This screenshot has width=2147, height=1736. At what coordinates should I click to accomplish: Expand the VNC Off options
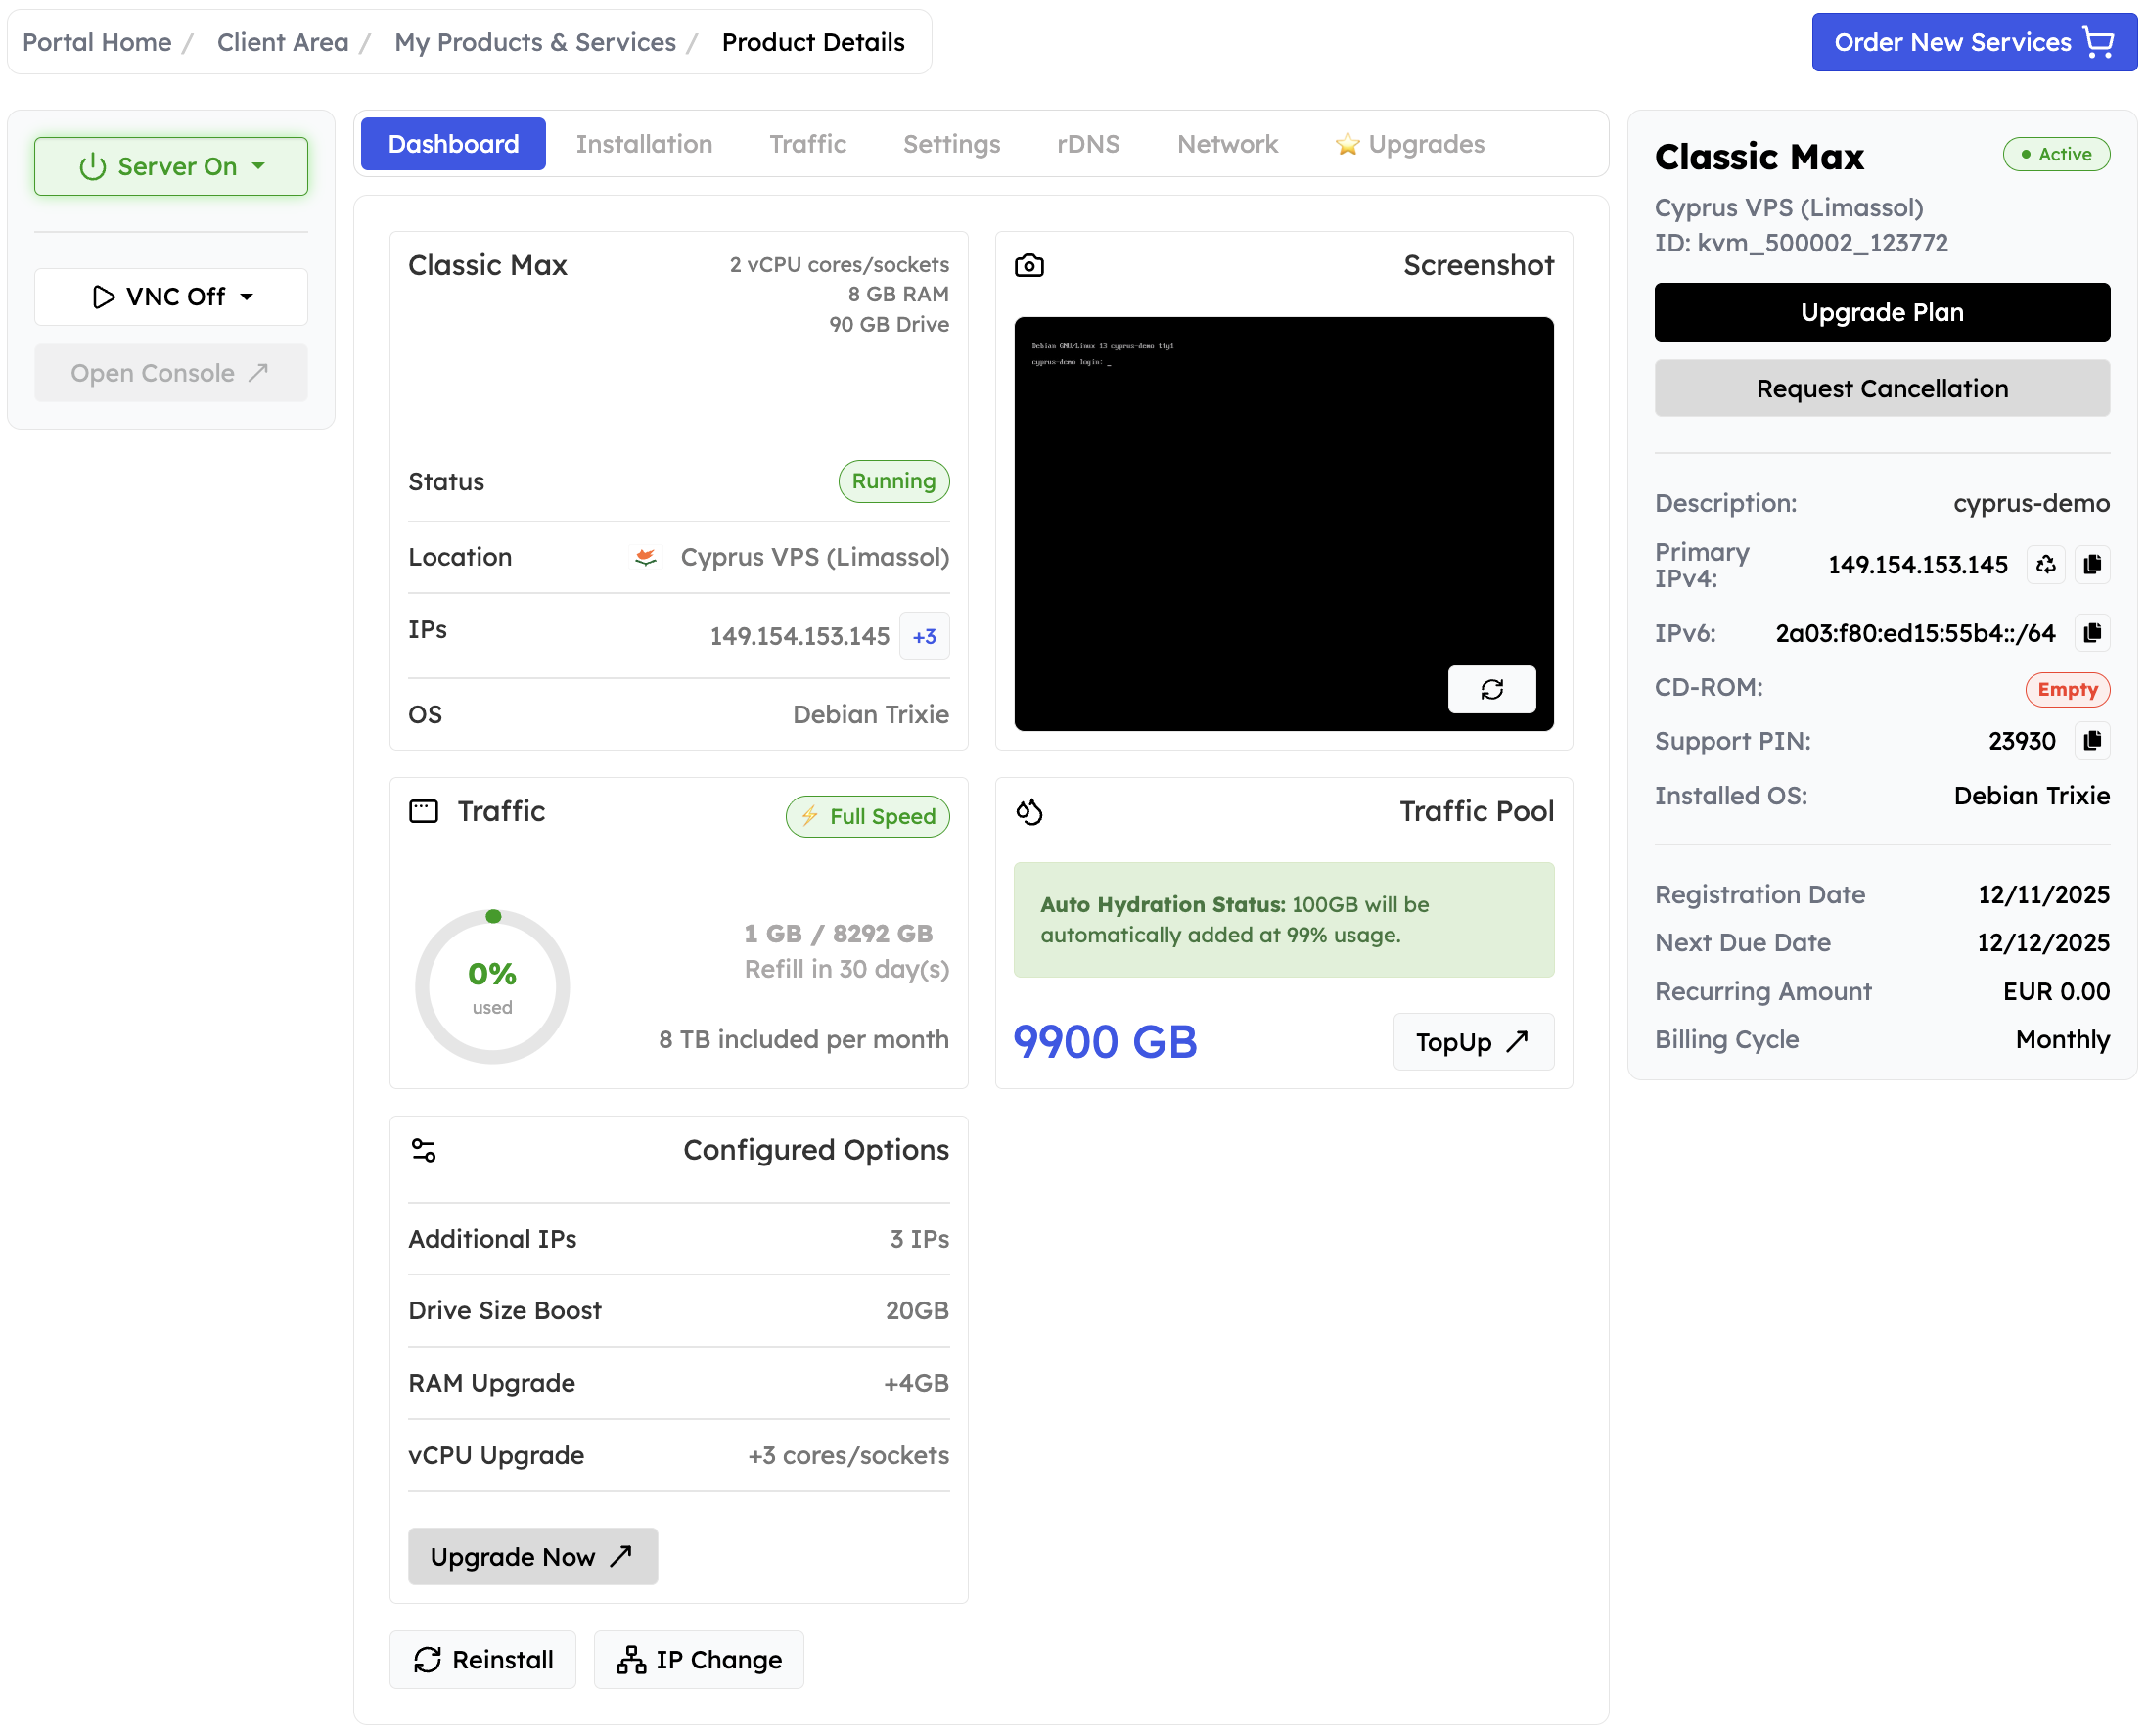(x=247, y=296)
